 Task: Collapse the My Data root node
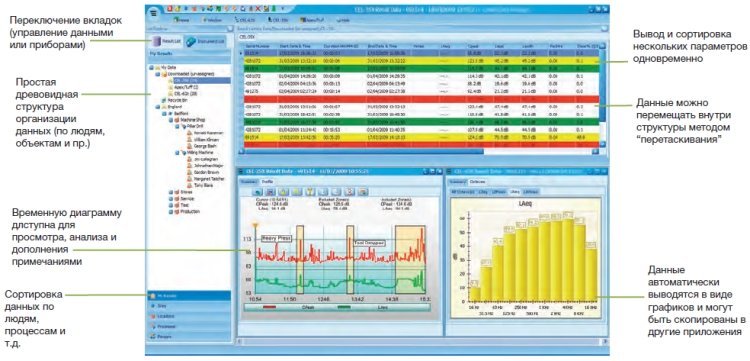tap(152, 68)
